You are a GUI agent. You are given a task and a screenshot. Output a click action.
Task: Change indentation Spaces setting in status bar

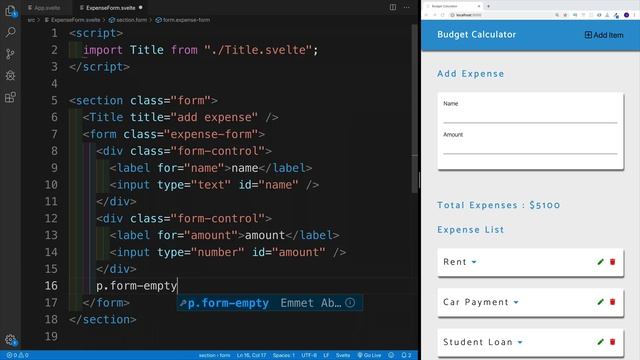(x=284, y=356)
